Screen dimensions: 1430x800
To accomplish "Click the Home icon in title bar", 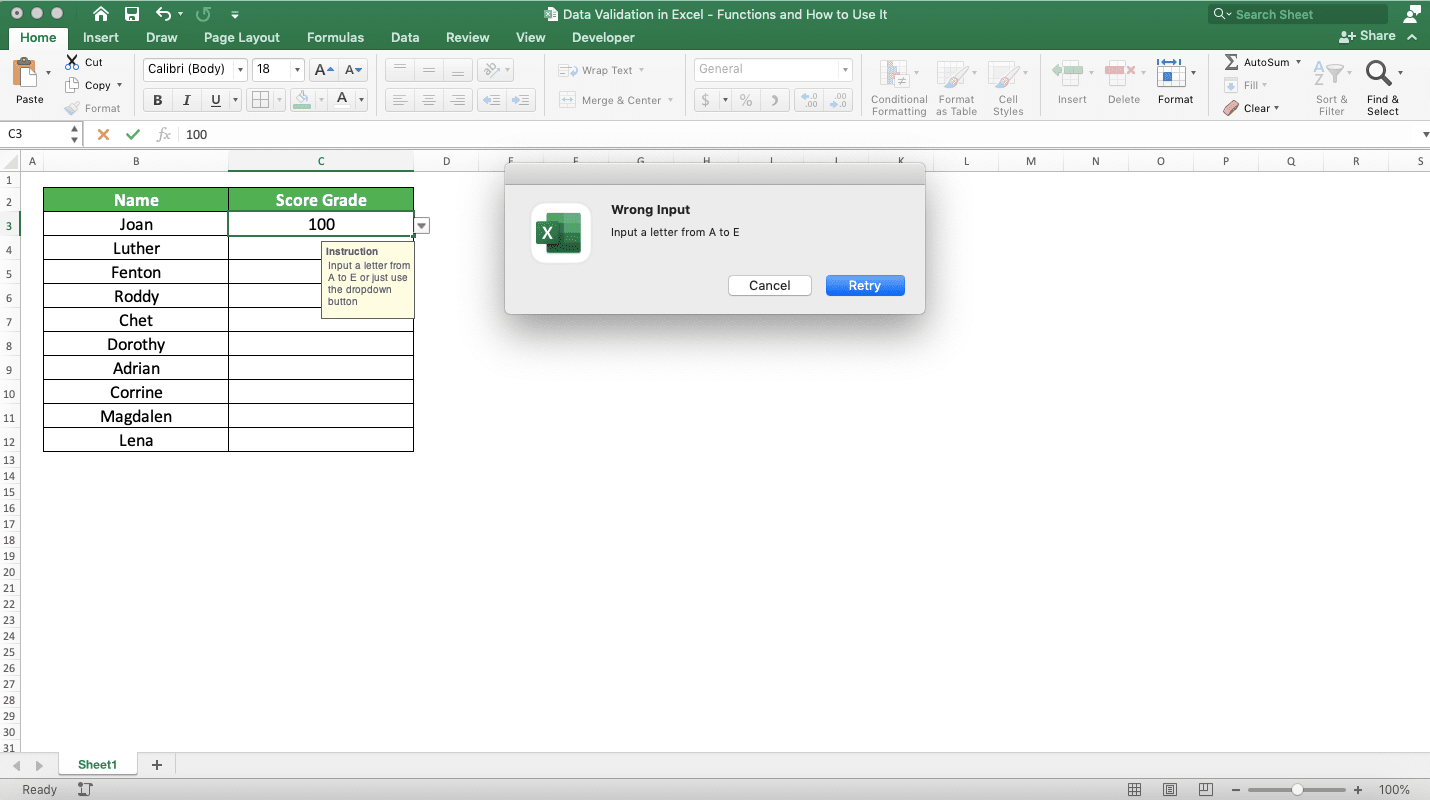I will pos(101,14).
